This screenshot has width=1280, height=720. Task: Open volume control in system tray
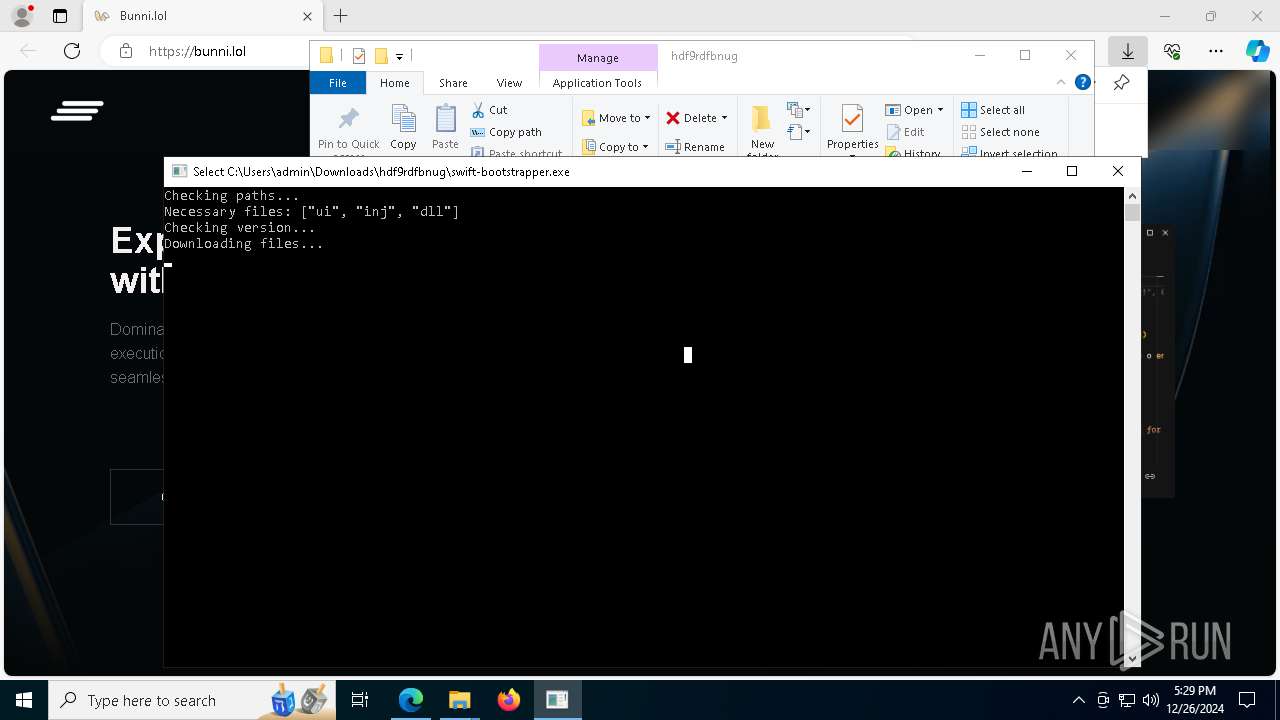1150,700
